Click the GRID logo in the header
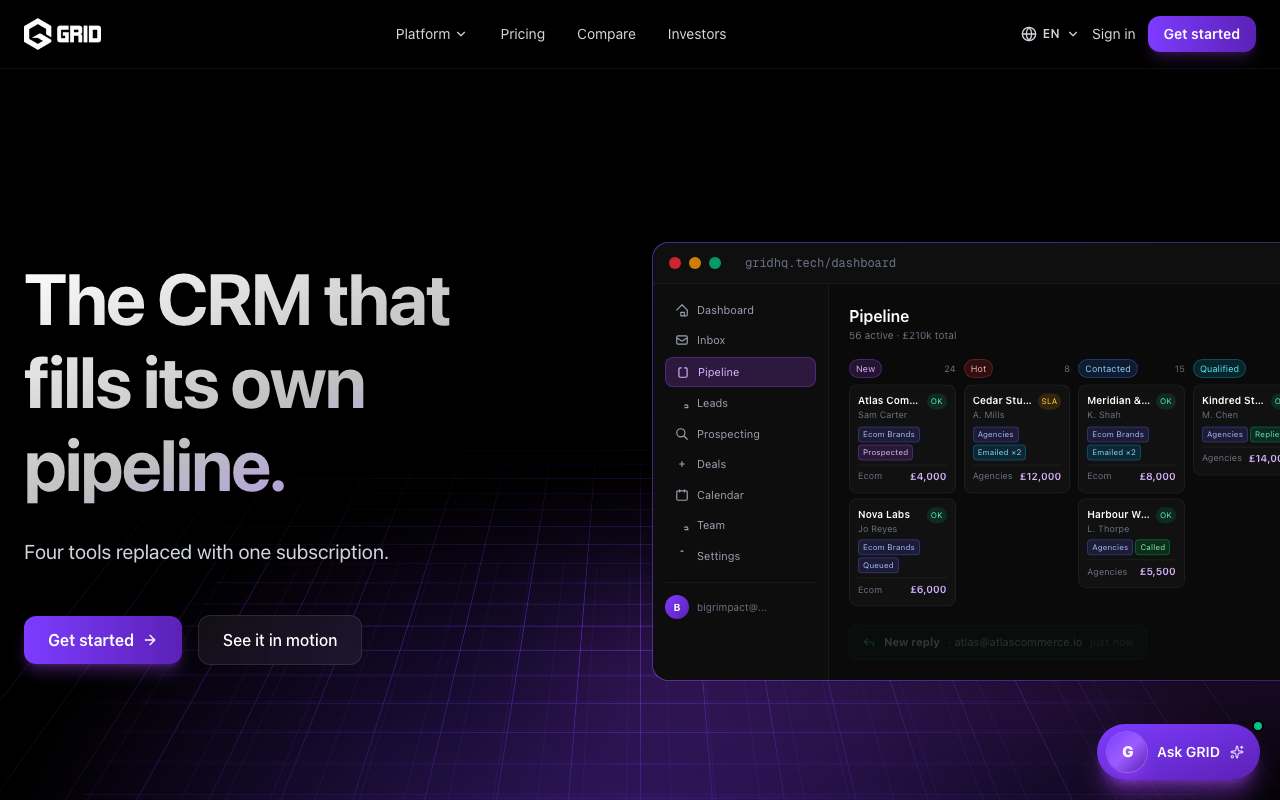The width and height of the screenshot is (1280, 800). click(63, 34)
